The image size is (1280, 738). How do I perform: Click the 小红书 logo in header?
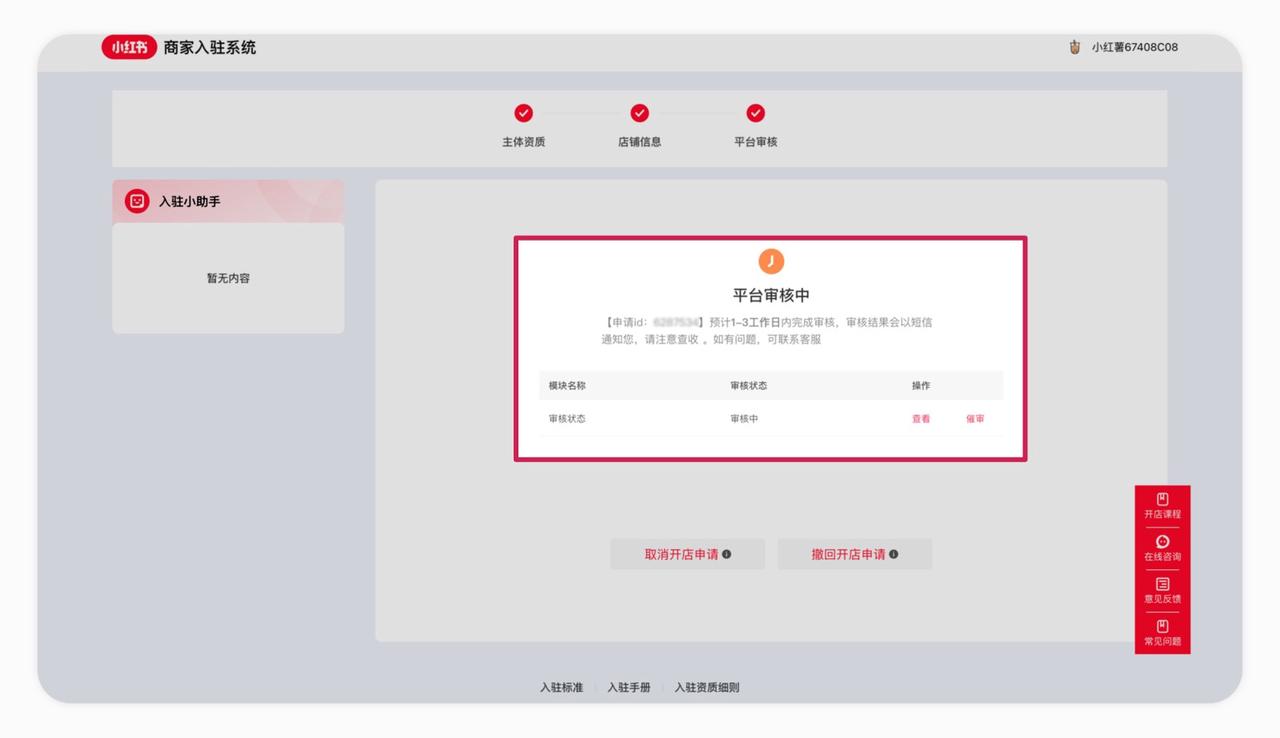129,47
